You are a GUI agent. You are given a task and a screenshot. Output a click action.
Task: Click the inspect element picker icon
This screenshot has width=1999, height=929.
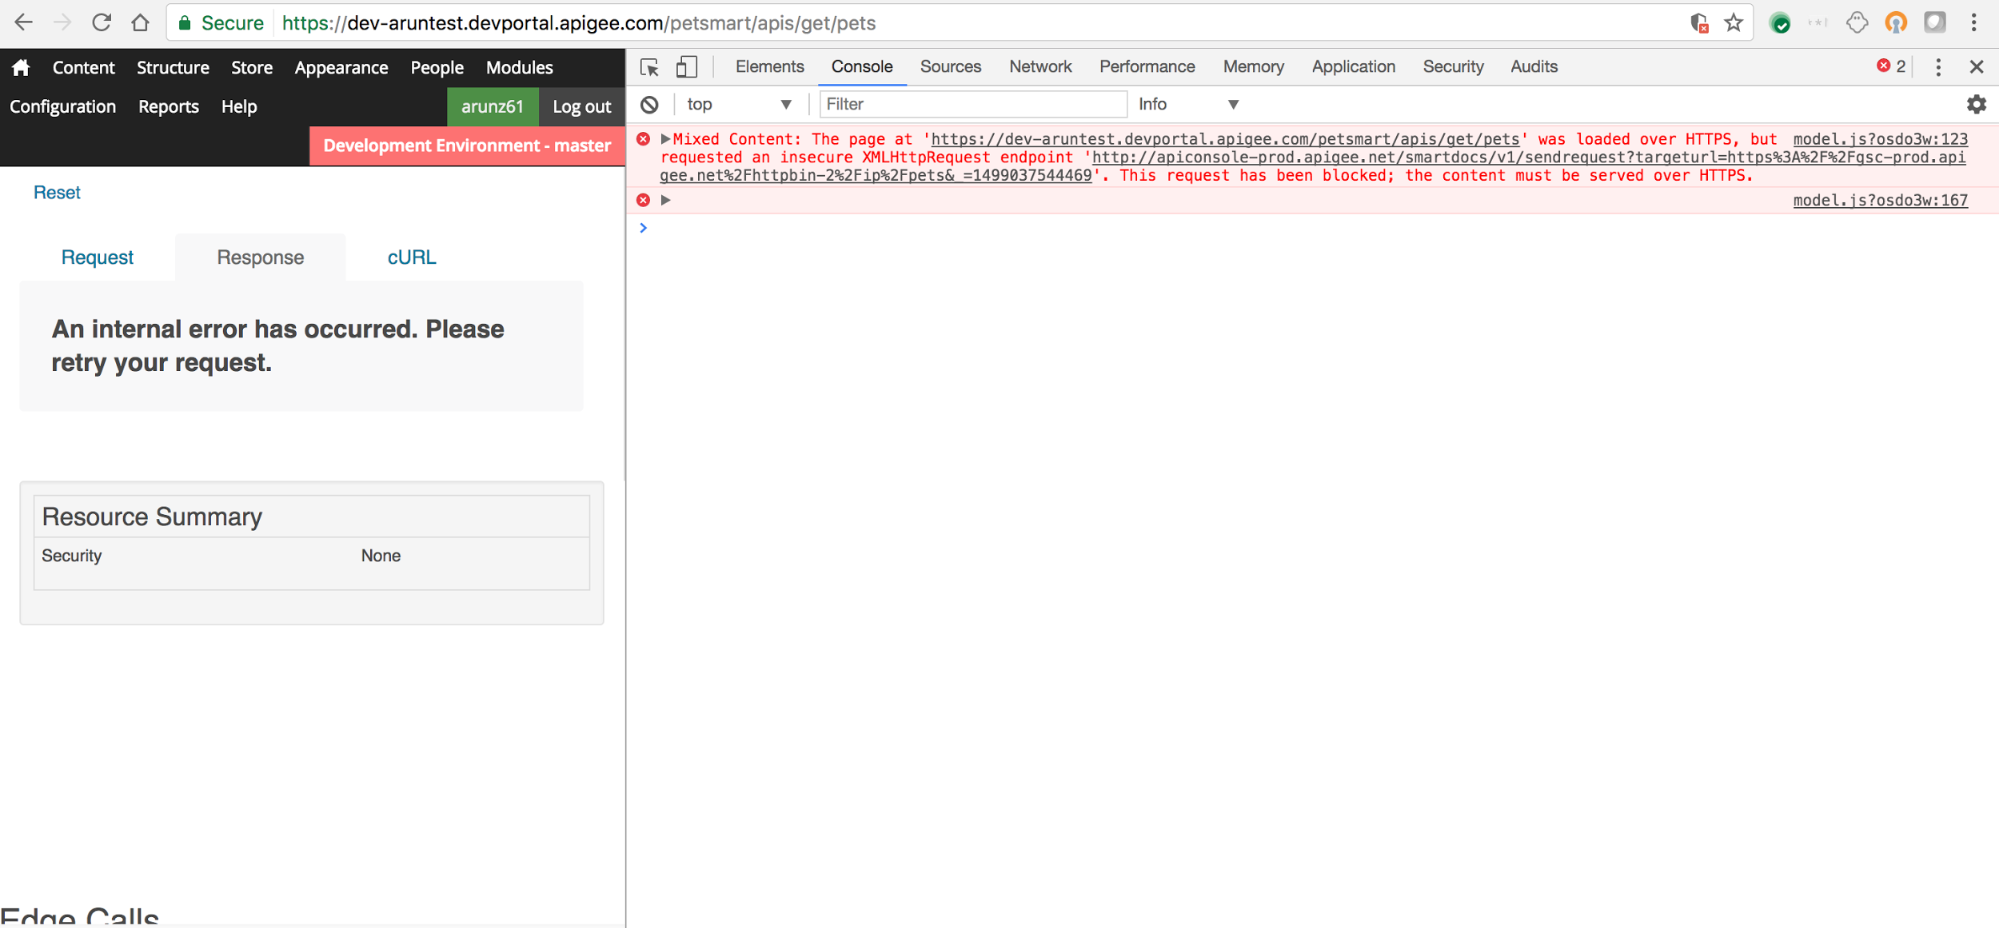point(649,67)
